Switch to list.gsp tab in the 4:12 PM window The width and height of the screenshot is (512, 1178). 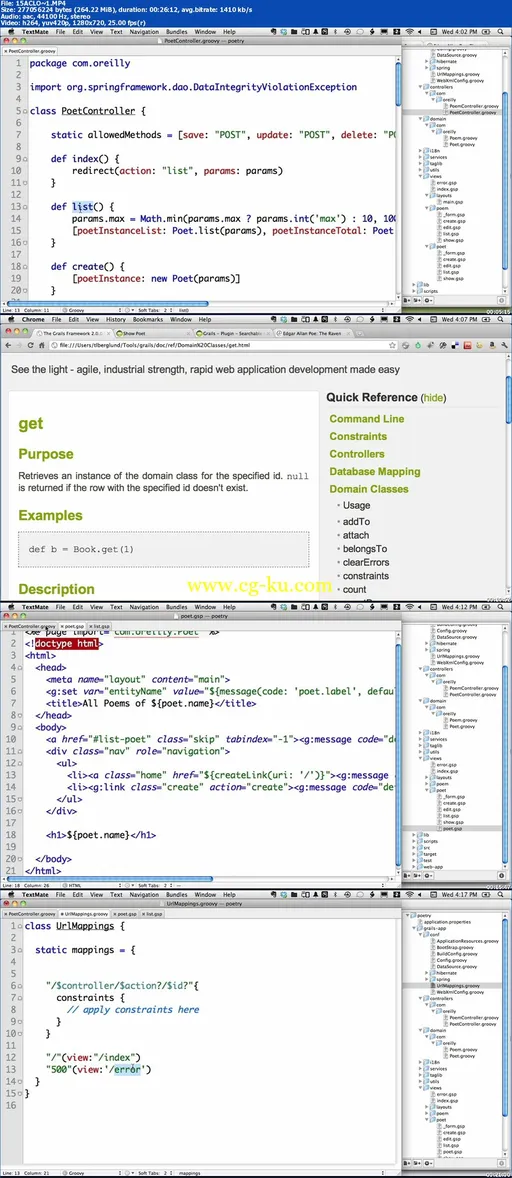[101, 626]
